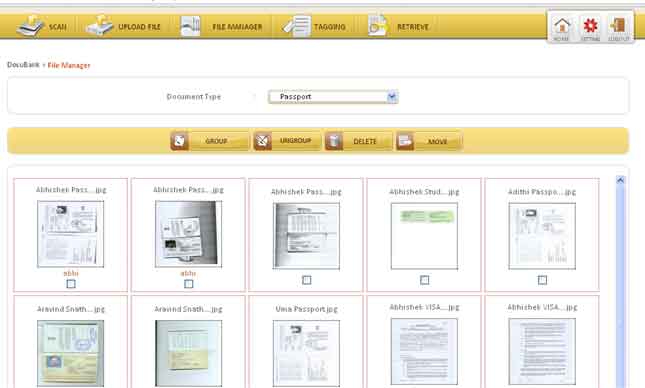Open the first Abhishek Pass thumbnail
This screenshot has width=645, height=388.
coord(70,234)
